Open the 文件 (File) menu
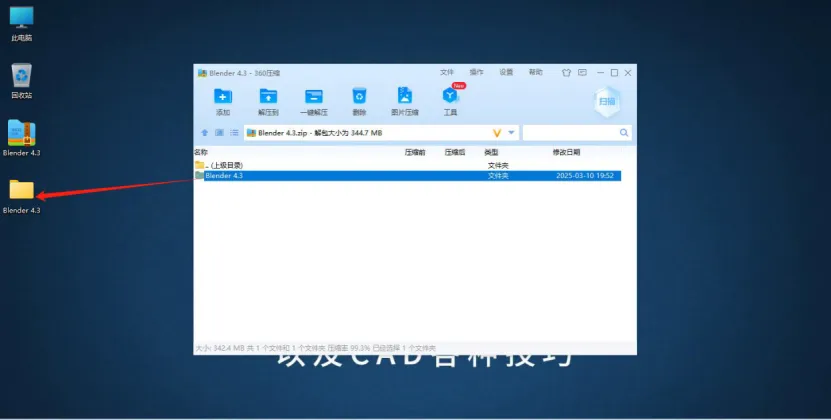Screen dimensions: 831x420 (x=447, y=72)
